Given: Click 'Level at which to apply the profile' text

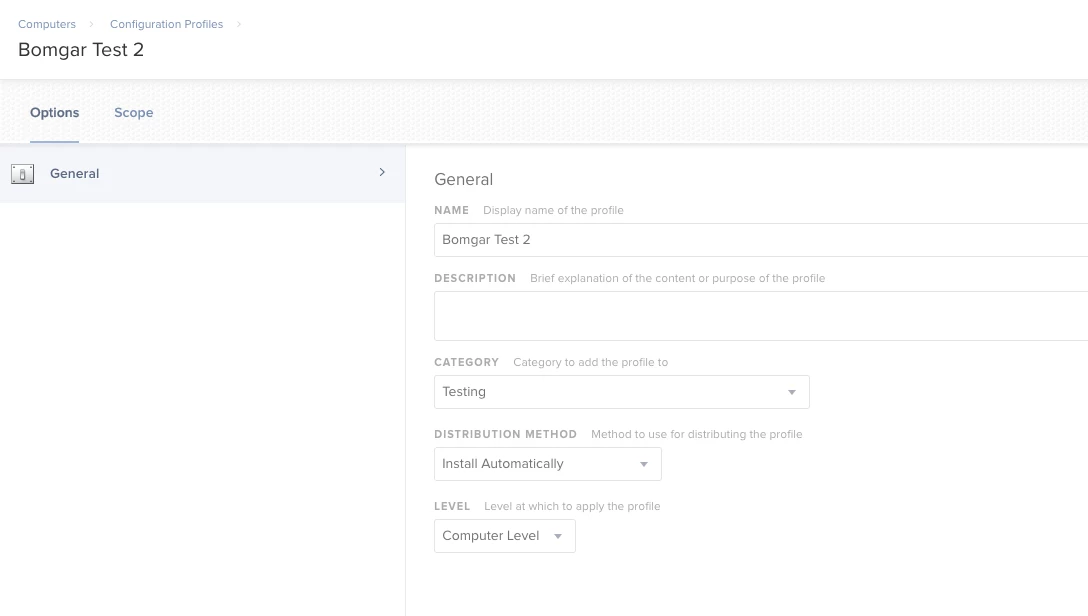Looking at the screenshot, I should pos(572,506).
